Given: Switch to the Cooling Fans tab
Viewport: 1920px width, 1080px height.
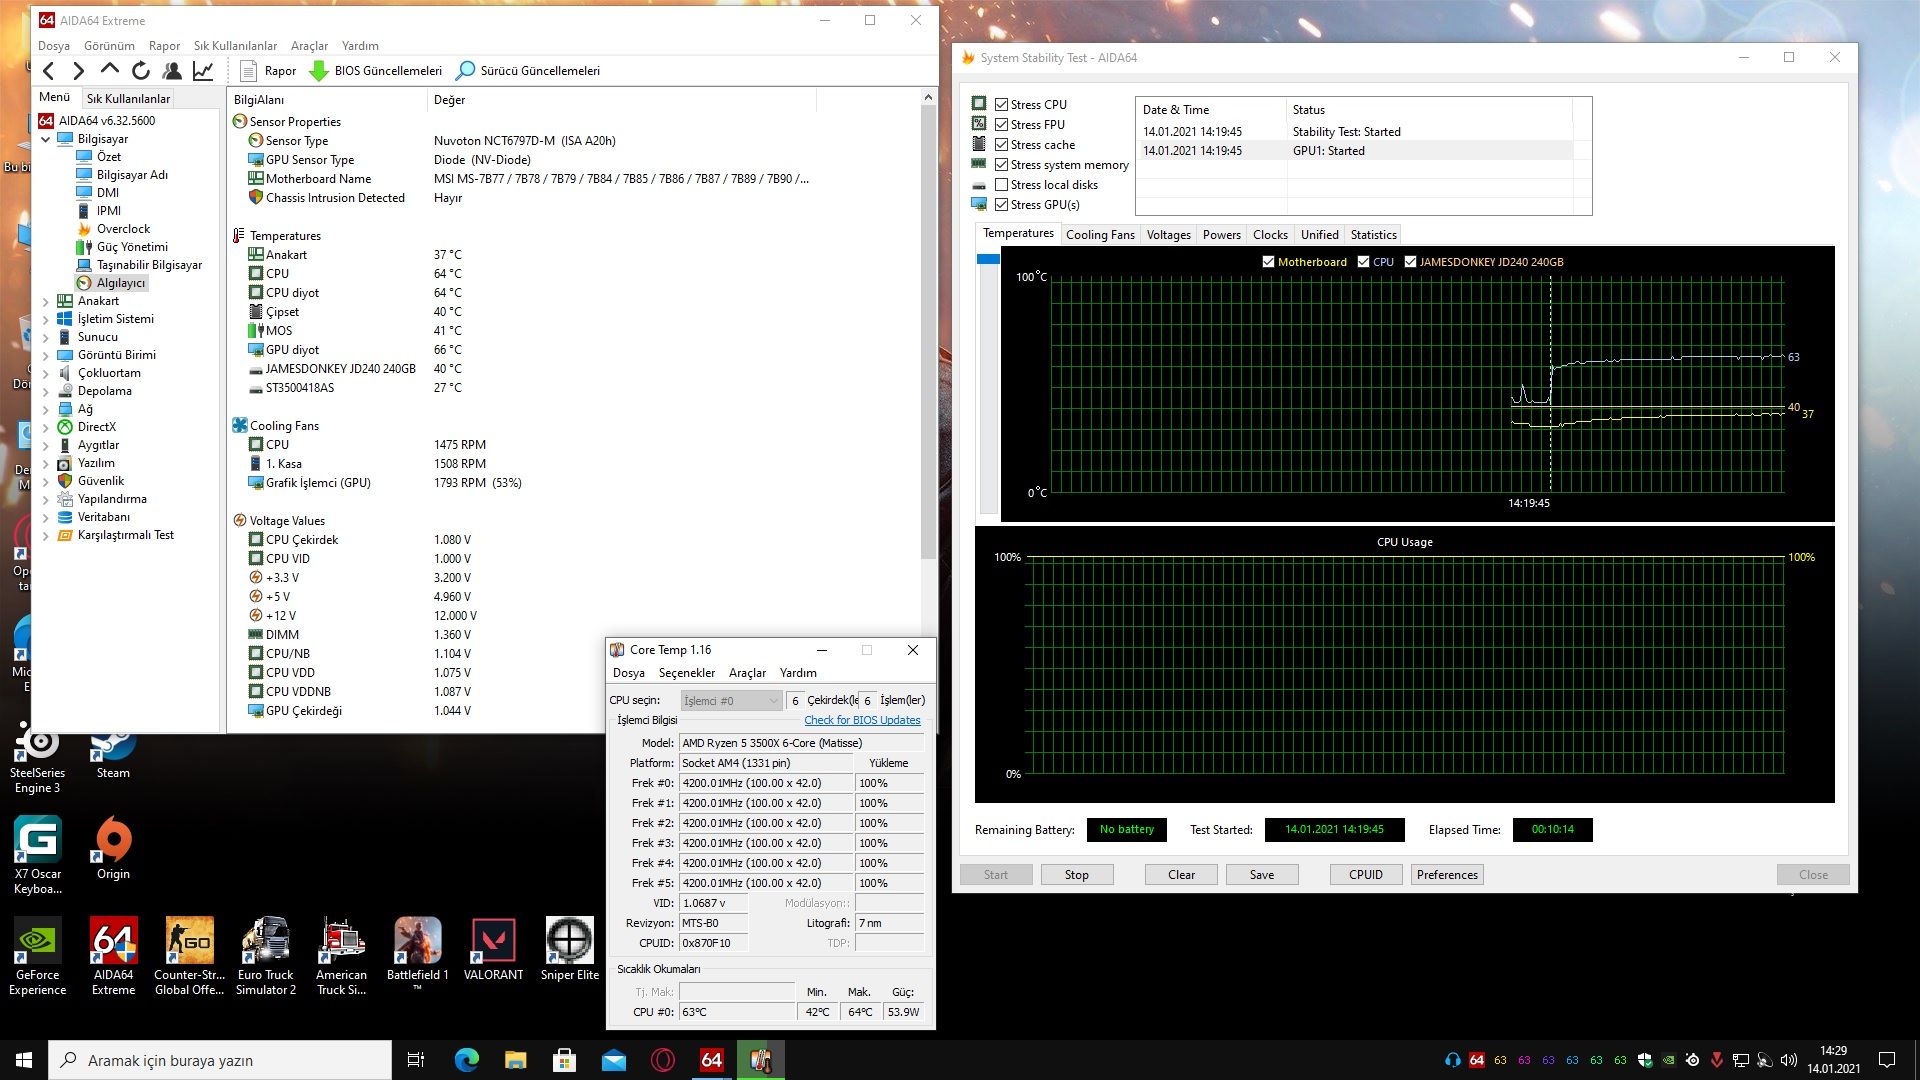Looking at the screenshot, I should click(1099, 235).
